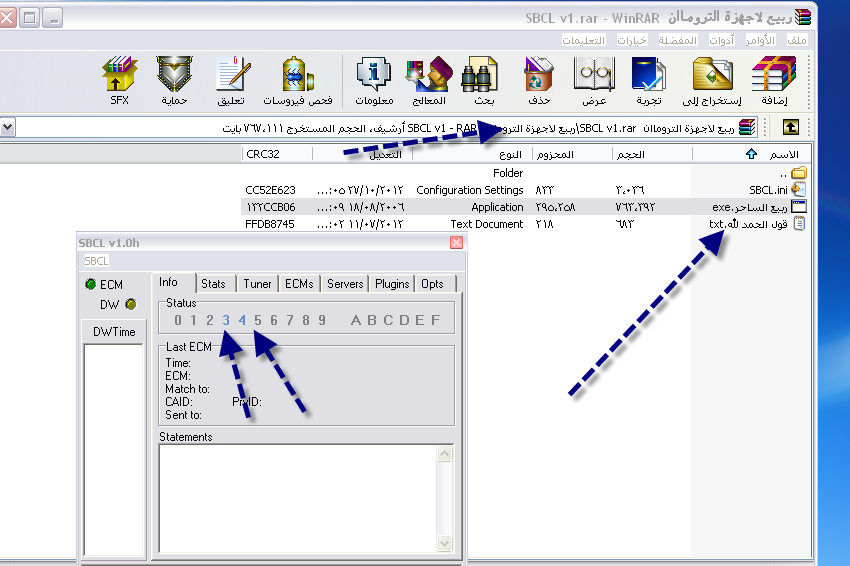Click status digit 3 in SBCL Status
Screen dimensions: 850x566
[x=226, y=320]
